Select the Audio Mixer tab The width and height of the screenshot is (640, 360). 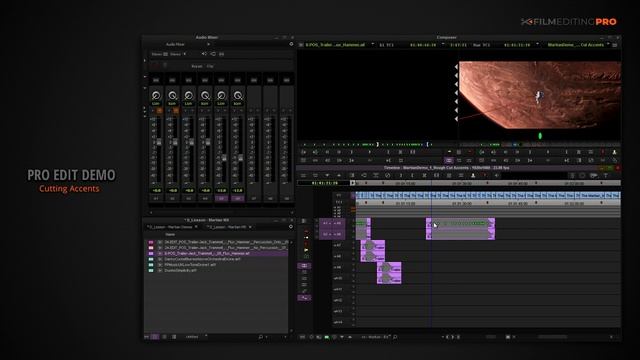point(175,44)
